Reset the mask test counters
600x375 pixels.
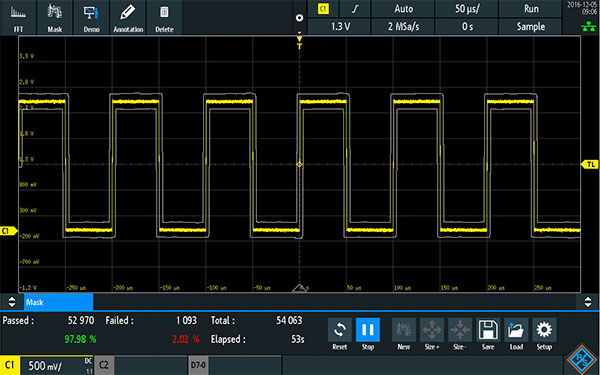[x=340, y=334]
